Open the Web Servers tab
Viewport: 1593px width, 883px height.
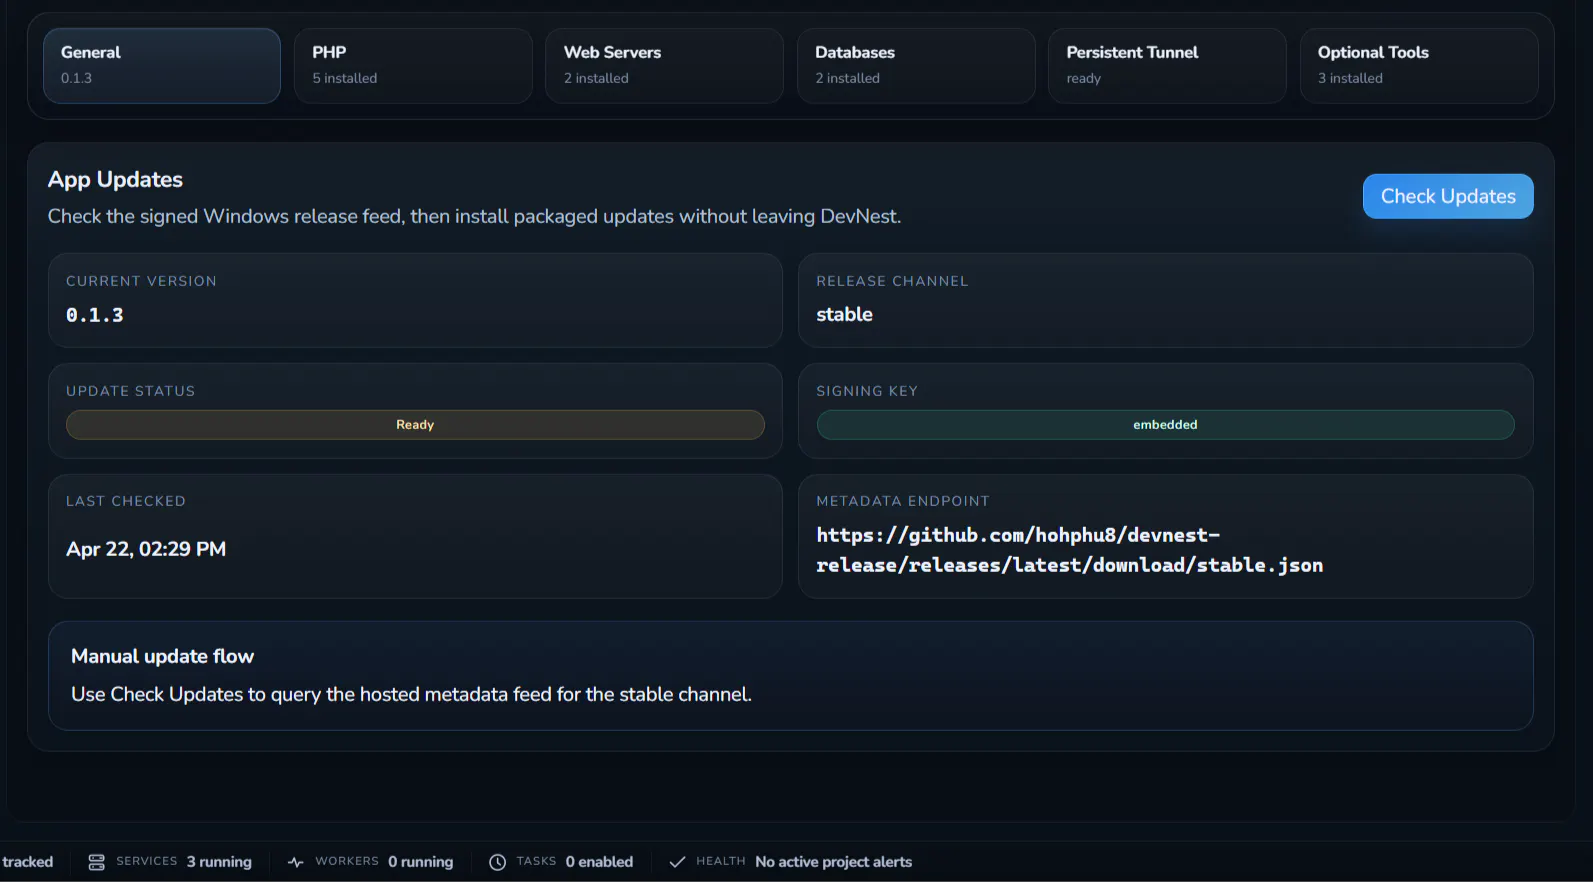(x=664, y=65)
